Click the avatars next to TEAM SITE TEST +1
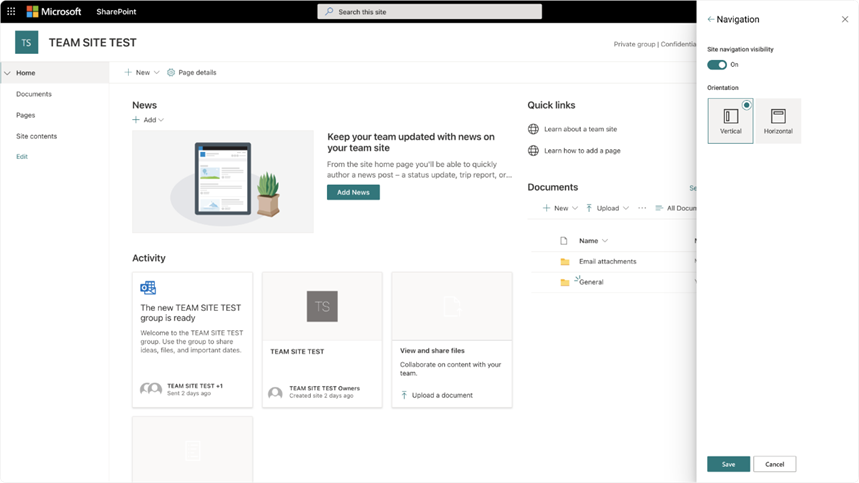The width and height of the screenshot is (859, 483). (x=151, y=389)
